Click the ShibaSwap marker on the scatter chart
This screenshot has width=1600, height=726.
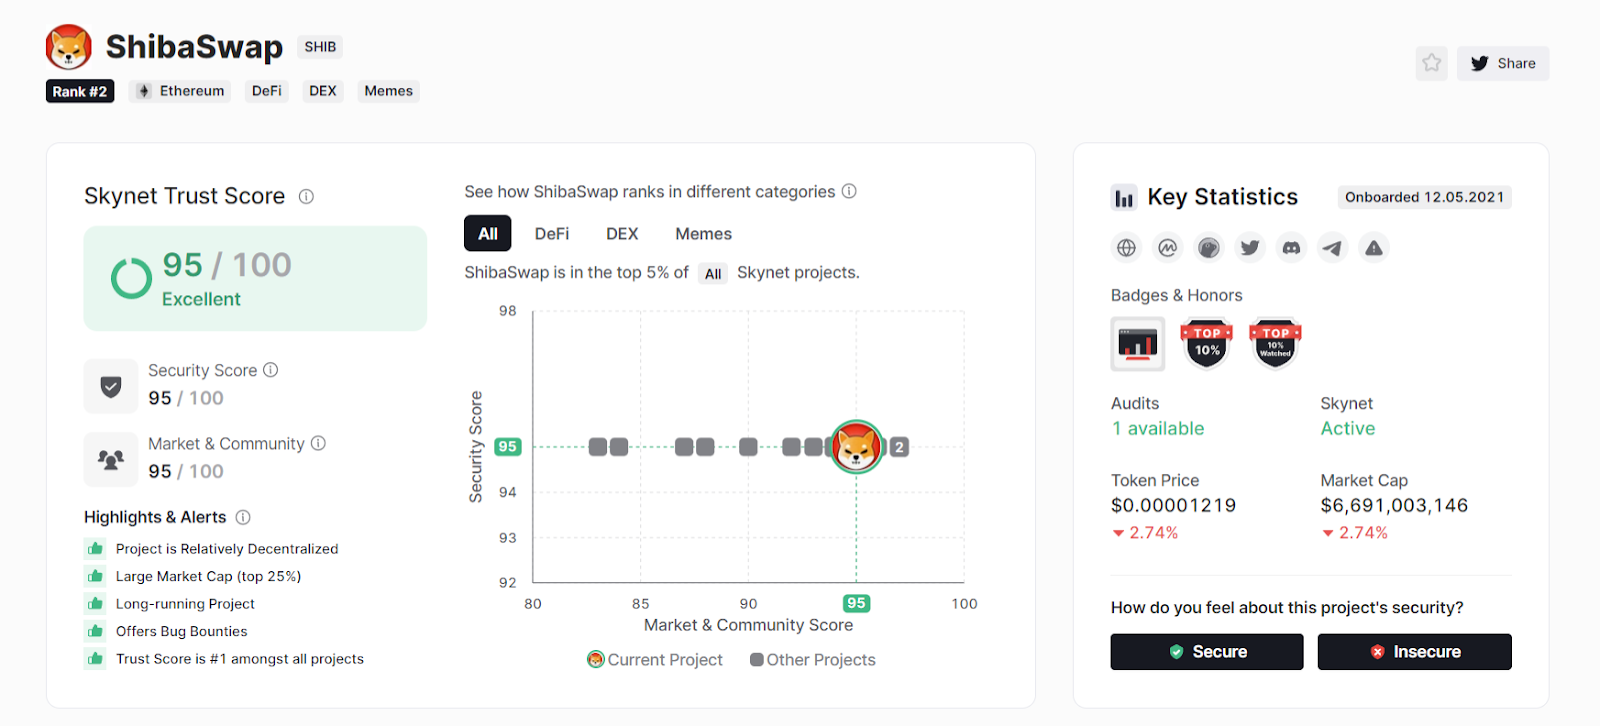(856, 447)
